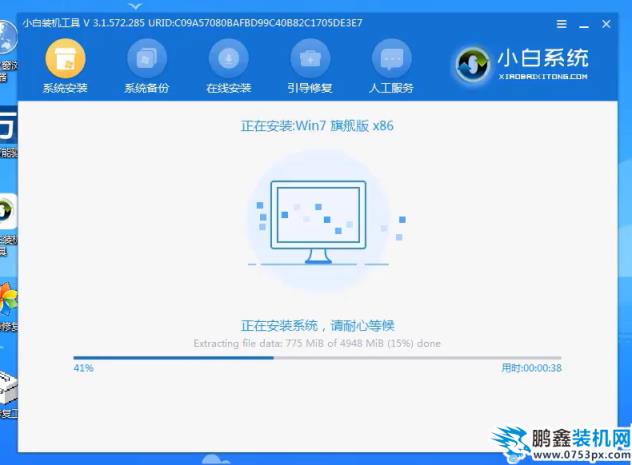The height and width of the screenshot is (465, 632).
Task: Click the installation progress bar
Action: [317, 358]
